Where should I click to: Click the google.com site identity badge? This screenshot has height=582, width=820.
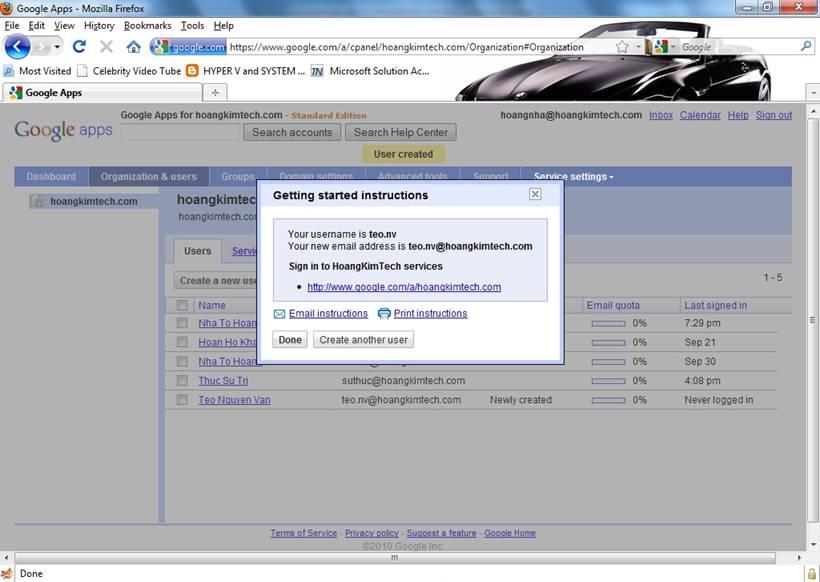[x=189, y=47]
